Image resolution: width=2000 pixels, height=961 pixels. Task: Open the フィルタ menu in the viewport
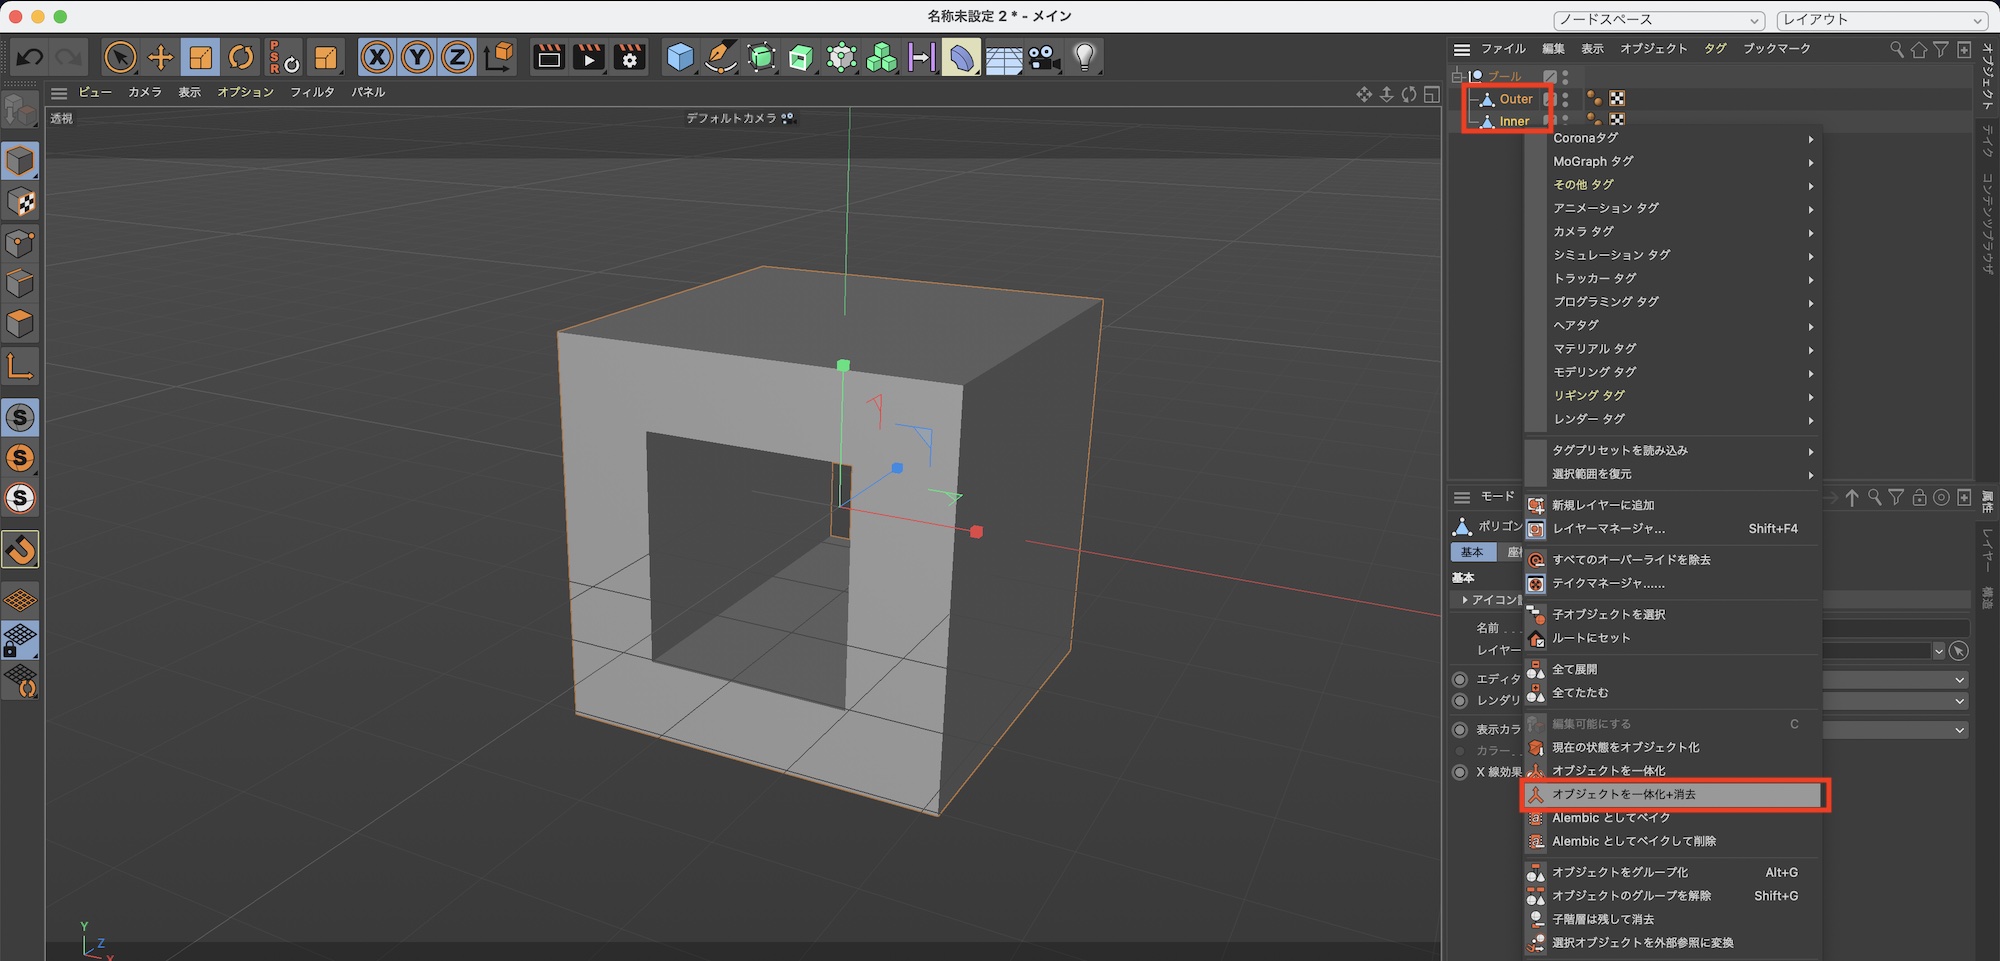pos(312,92)
